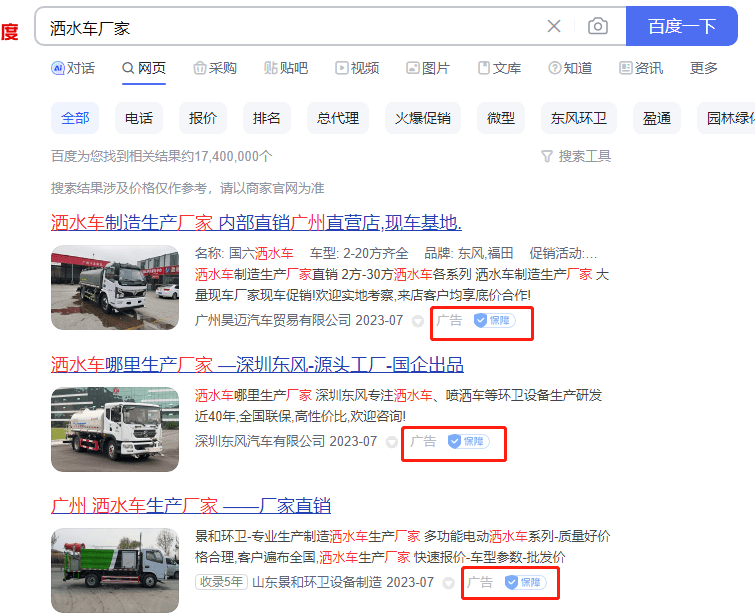This screenshot has width=755, height=616.
Task: Select the 盈通 filter chip
Action: pyautogui.click(x=657, y=118)
